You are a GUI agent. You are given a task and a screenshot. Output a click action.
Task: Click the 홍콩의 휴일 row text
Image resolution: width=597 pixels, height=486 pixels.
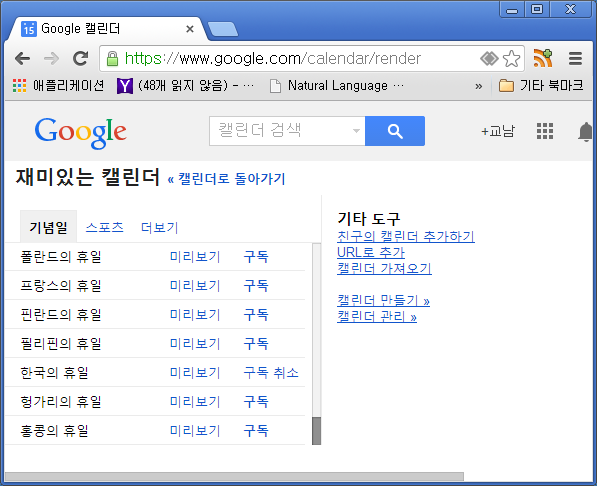54,430
